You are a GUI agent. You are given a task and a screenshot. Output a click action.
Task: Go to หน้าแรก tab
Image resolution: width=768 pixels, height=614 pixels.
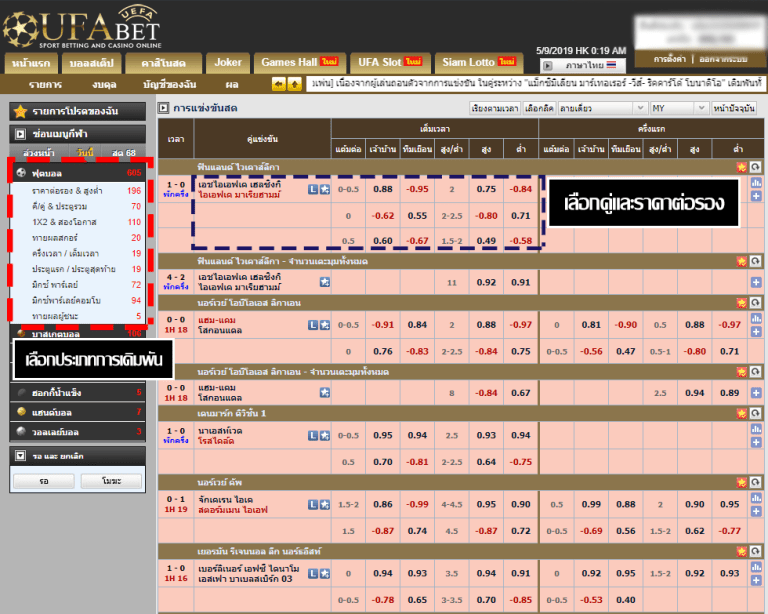(31, 63)
